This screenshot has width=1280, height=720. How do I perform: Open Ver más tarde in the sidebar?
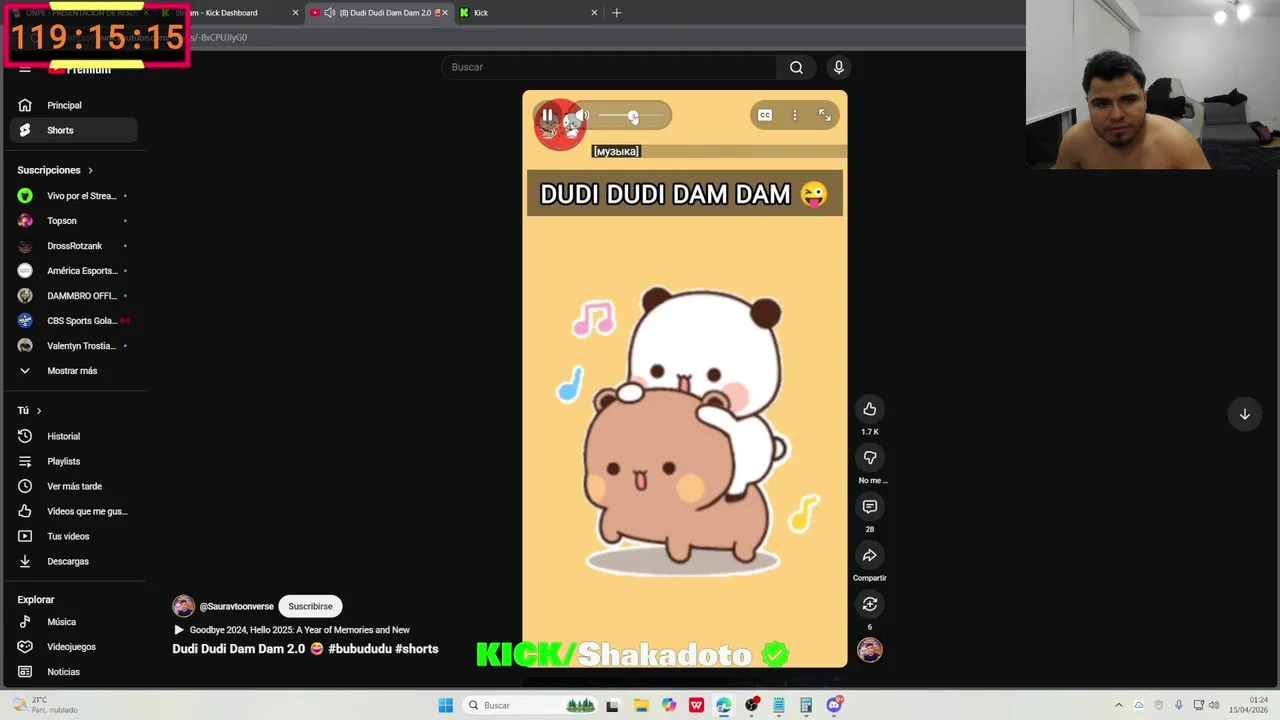(x=74, y=486)
